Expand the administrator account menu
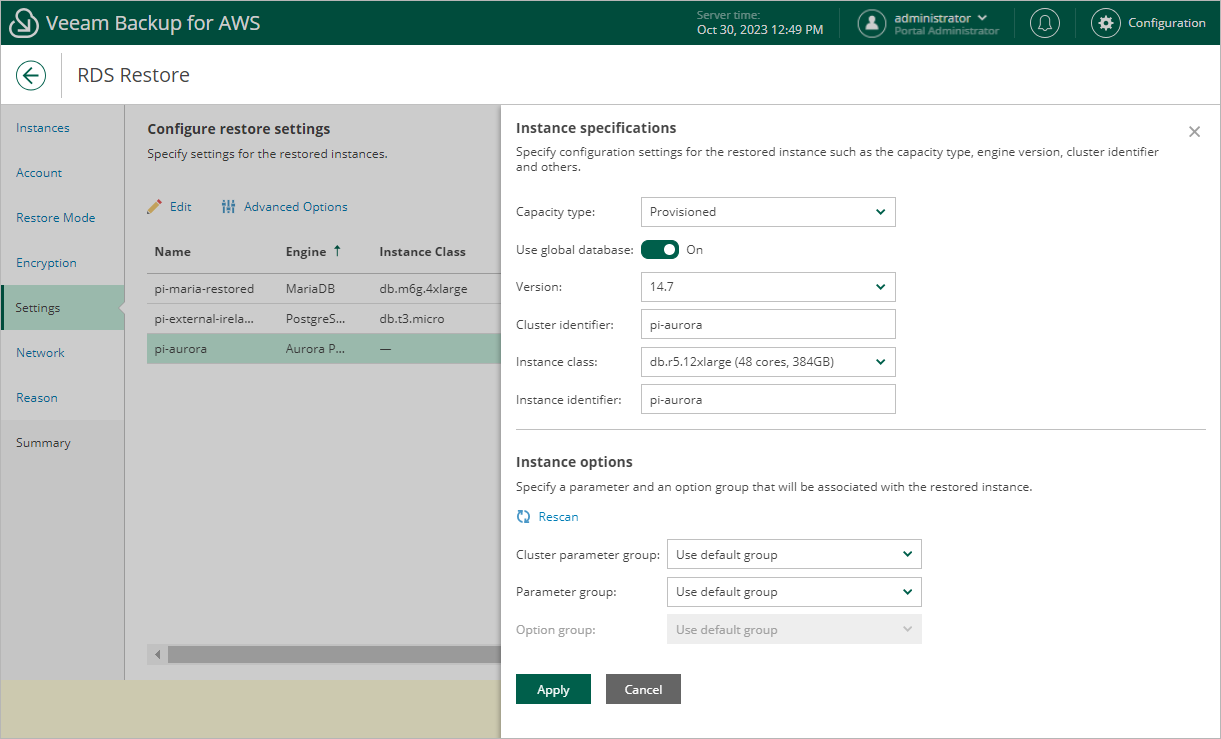1221x739 pixels. [x=982, y=18]
